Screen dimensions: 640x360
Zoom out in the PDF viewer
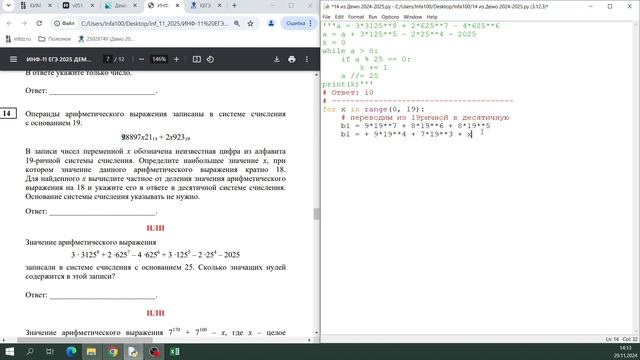[141, 59]
